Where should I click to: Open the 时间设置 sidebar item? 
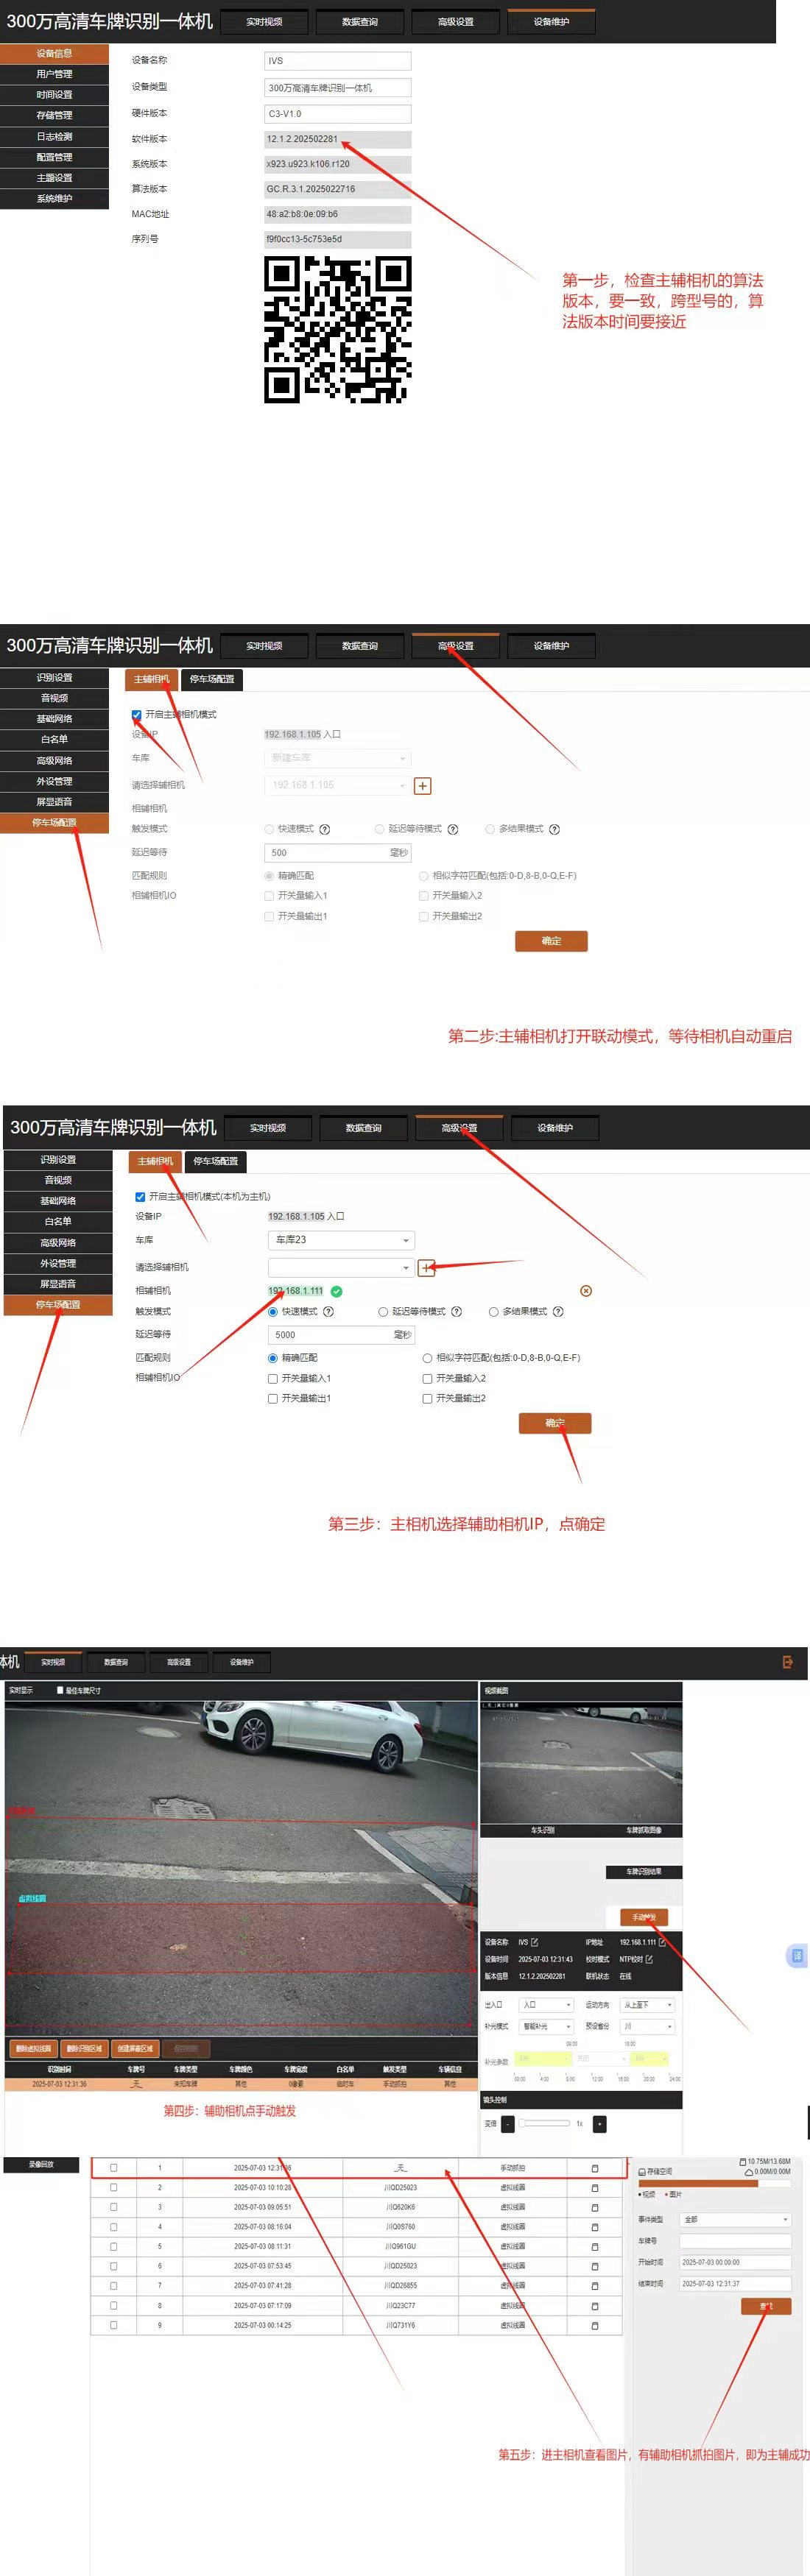pos(54,95)
